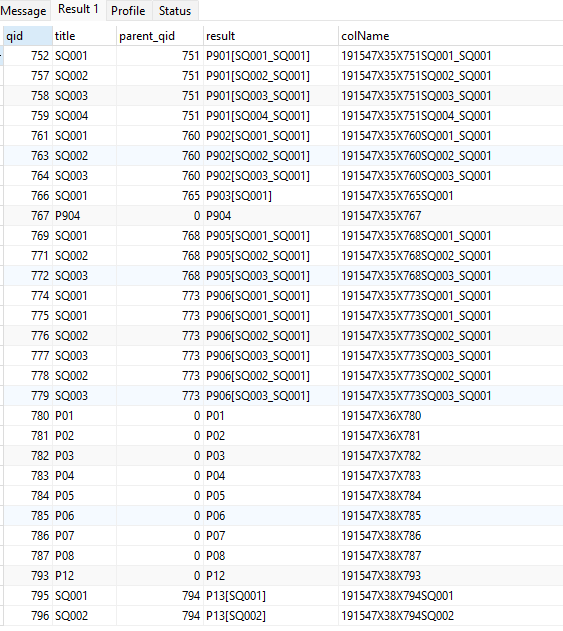Select qid cell 761
Viewport: 563px width, 631px height.
[28, 136]
